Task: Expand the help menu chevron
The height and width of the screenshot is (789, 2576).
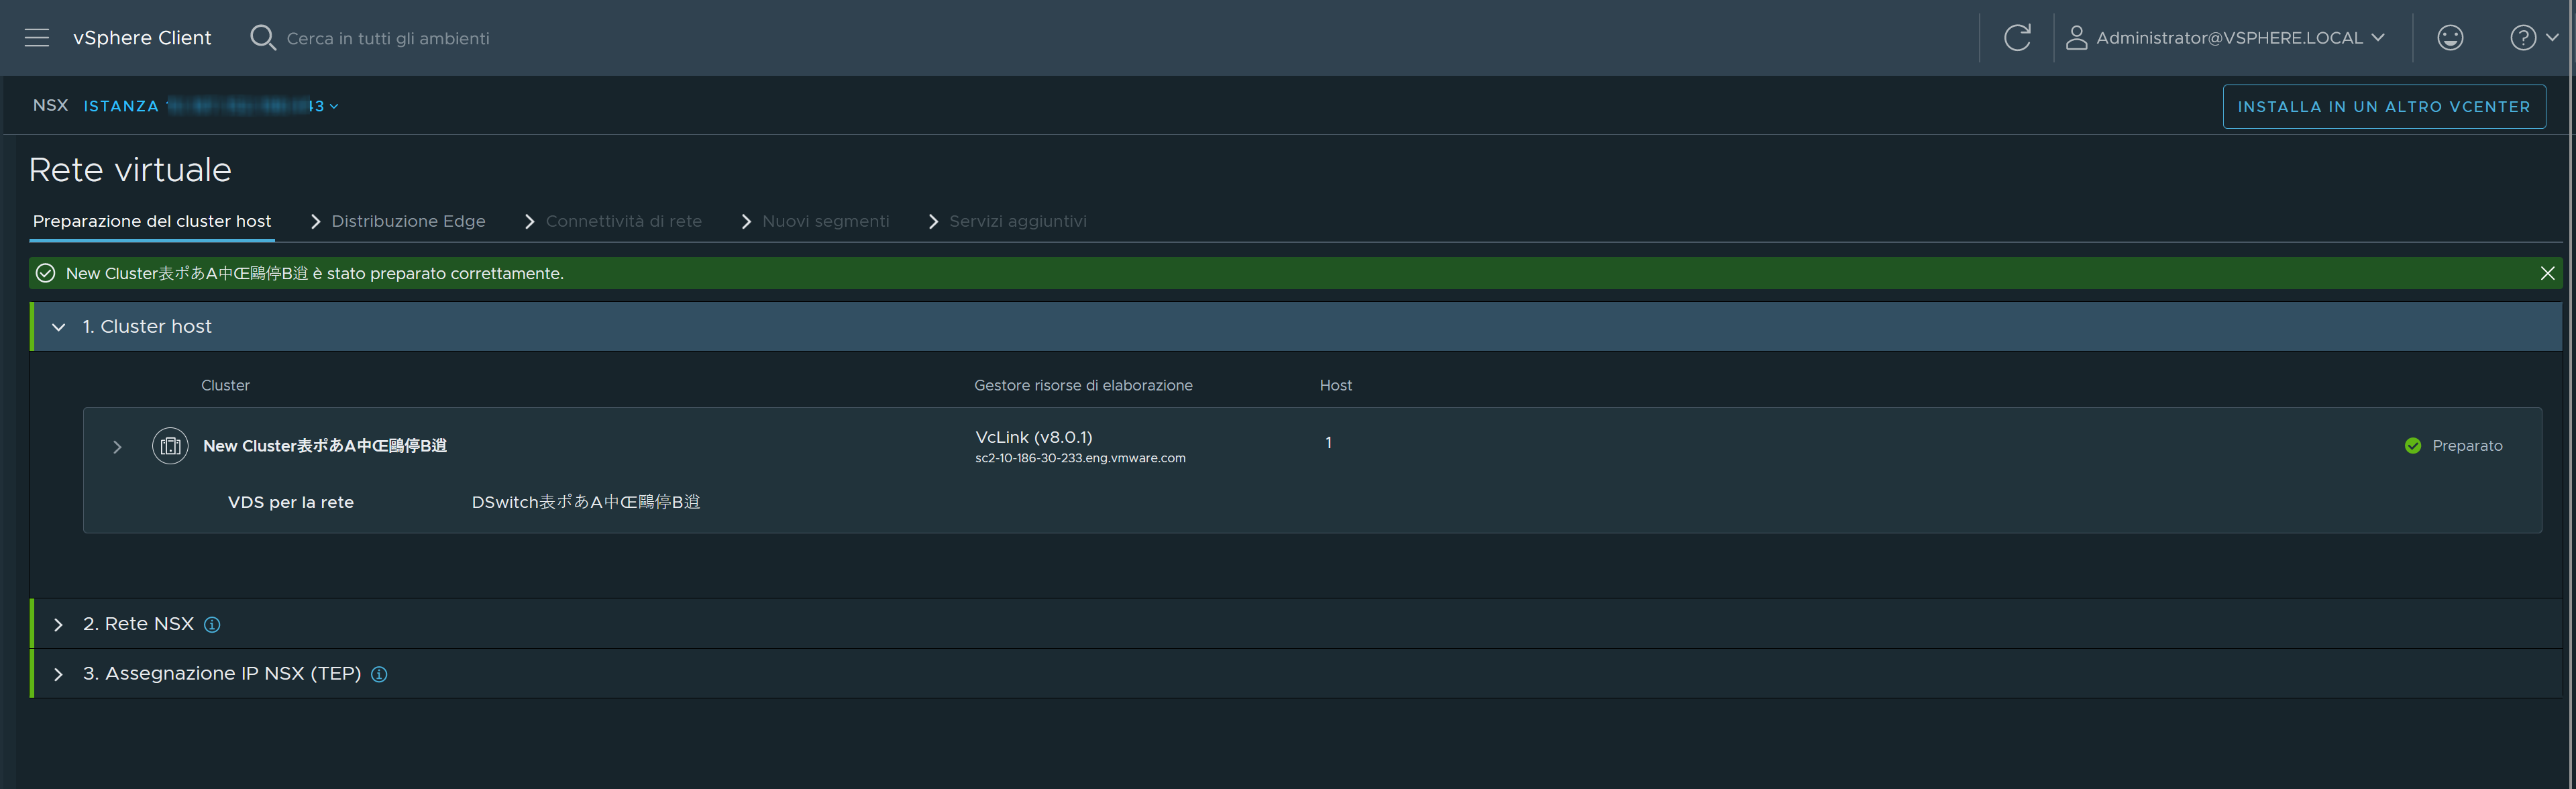Action: tap(2551, 38)
